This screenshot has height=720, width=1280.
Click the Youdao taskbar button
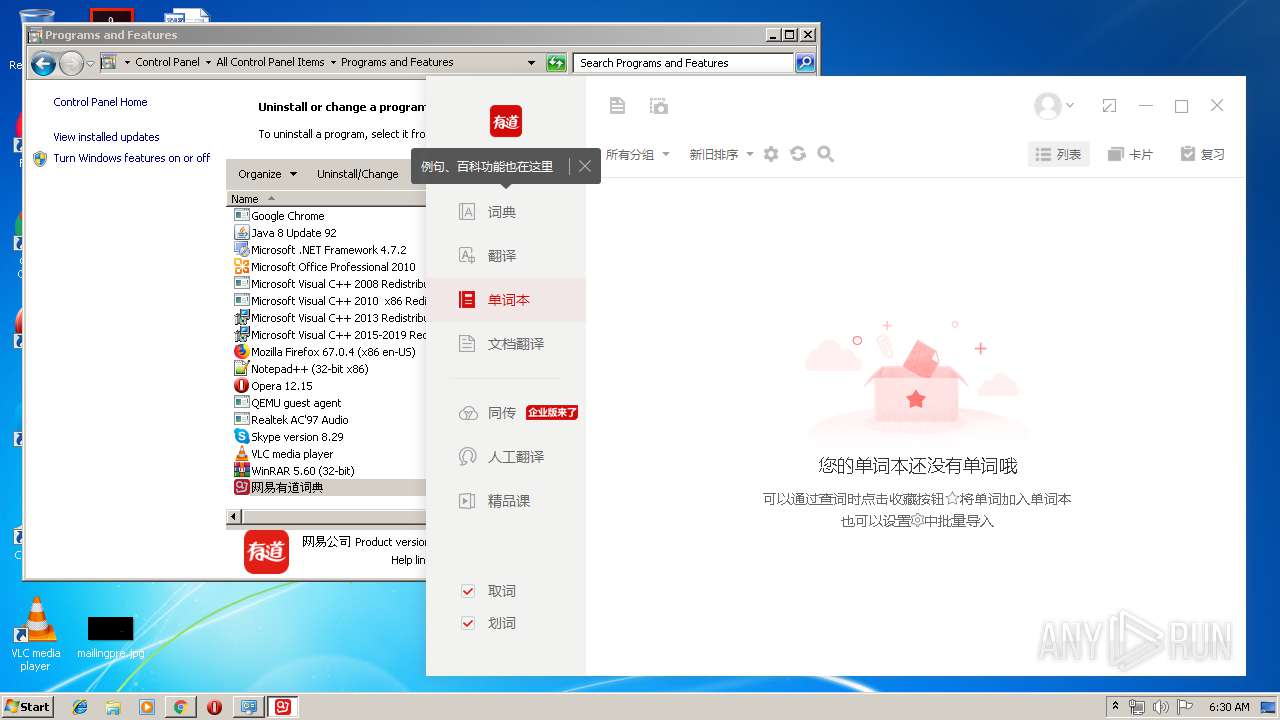tap(283, 707)
